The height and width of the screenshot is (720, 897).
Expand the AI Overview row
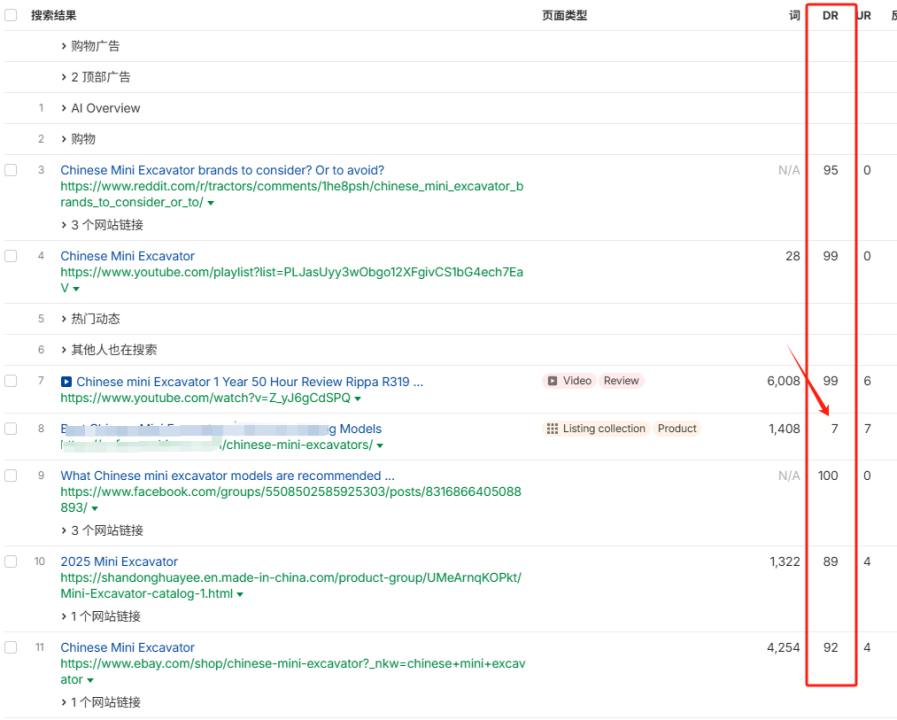tap(101, 108)
